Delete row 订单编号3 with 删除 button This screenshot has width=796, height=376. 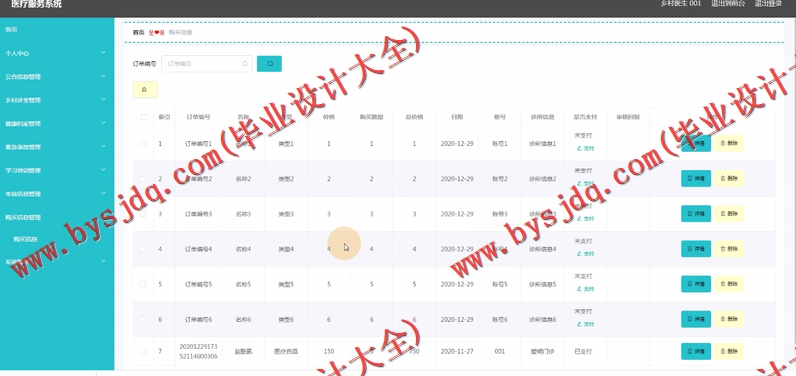tap(729, 214)
